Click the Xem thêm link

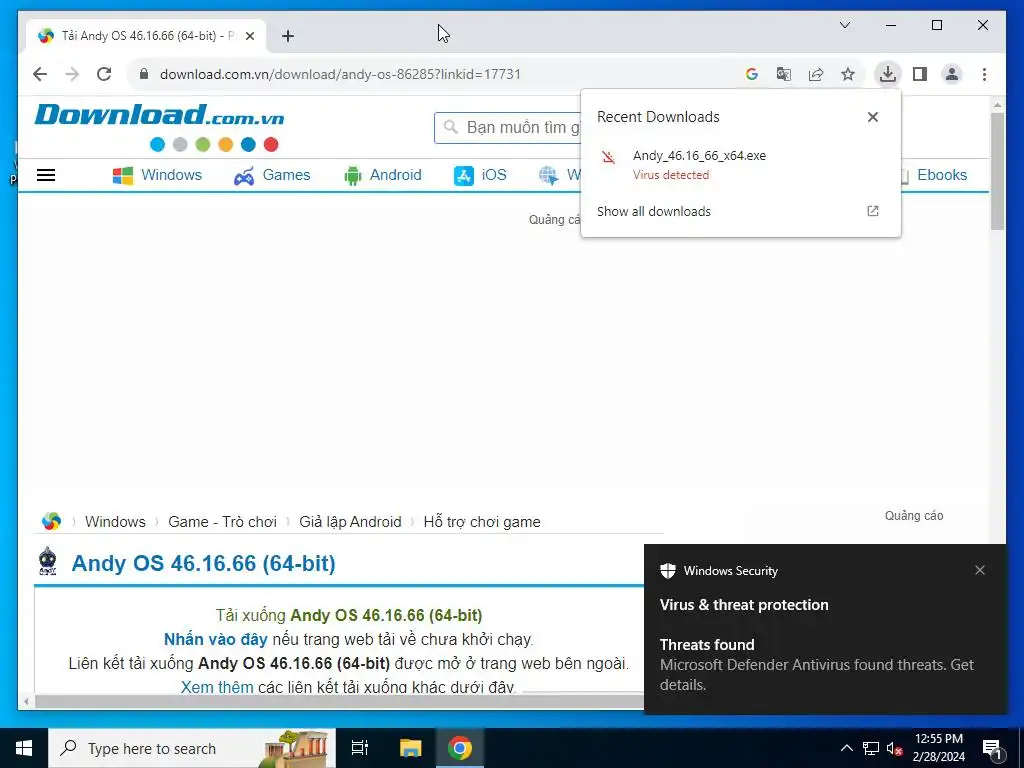click(217, 686)
